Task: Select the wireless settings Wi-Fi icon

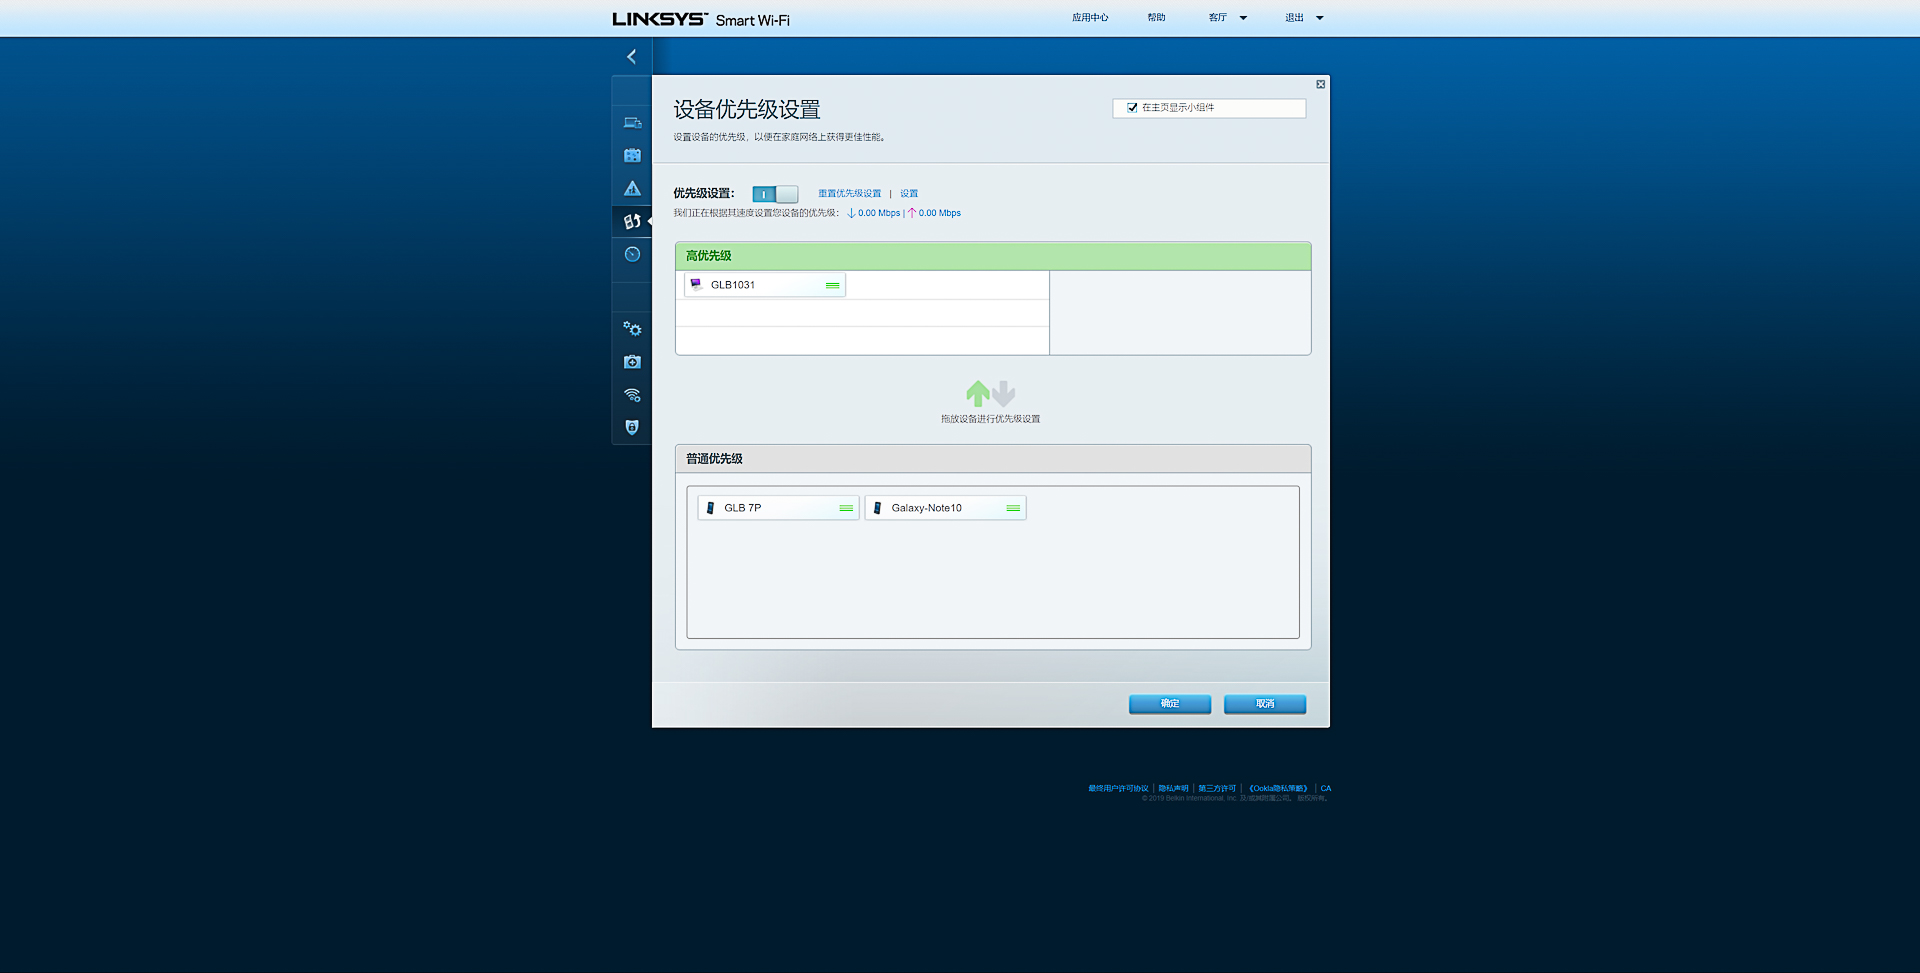Action: pos(631,394)
